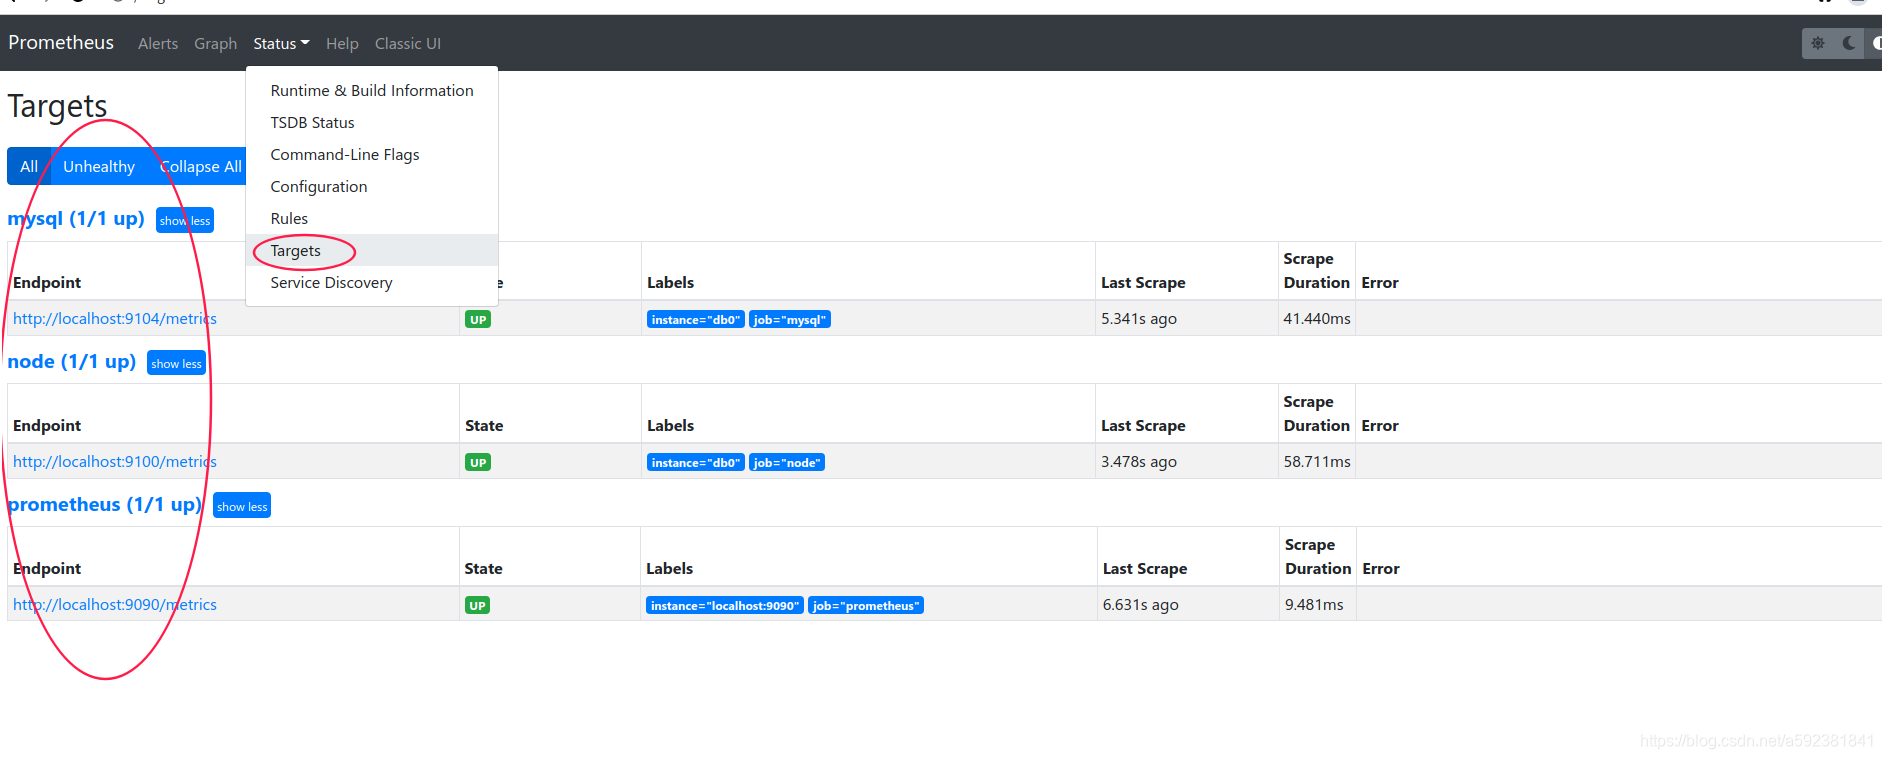
Task: Switch to Classic UI
Action: click(408, 43)
